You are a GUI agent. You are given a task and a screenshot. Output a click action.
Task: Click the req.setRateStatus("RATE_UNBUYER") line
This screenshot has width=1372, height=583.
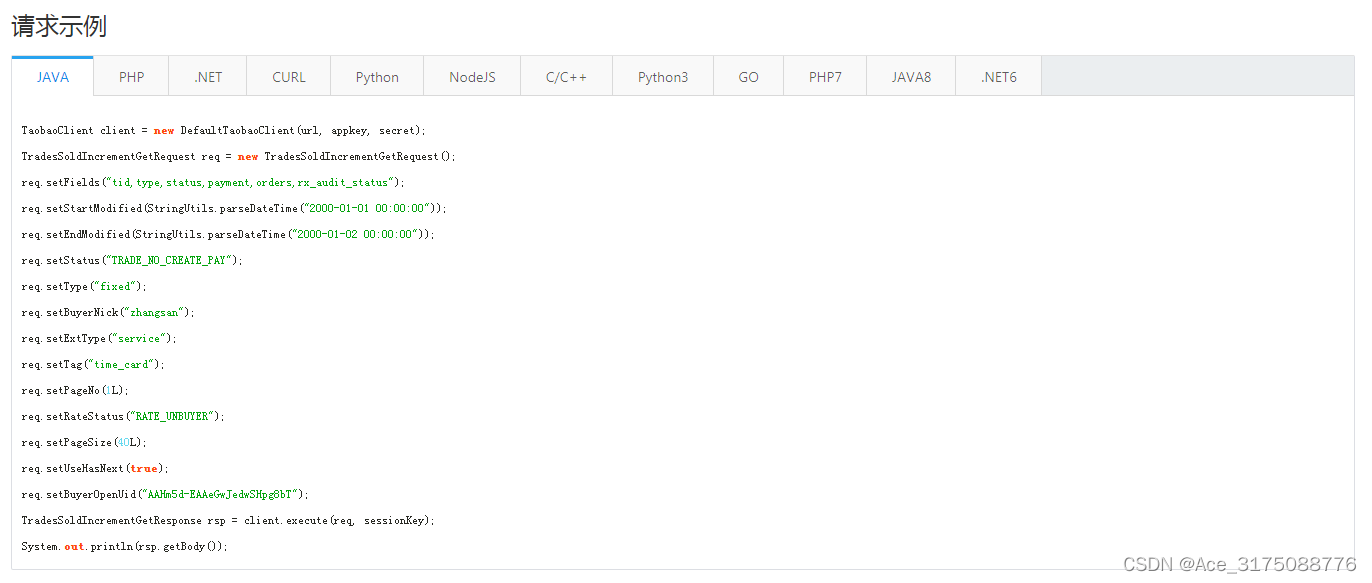click(x=123, y=416)
